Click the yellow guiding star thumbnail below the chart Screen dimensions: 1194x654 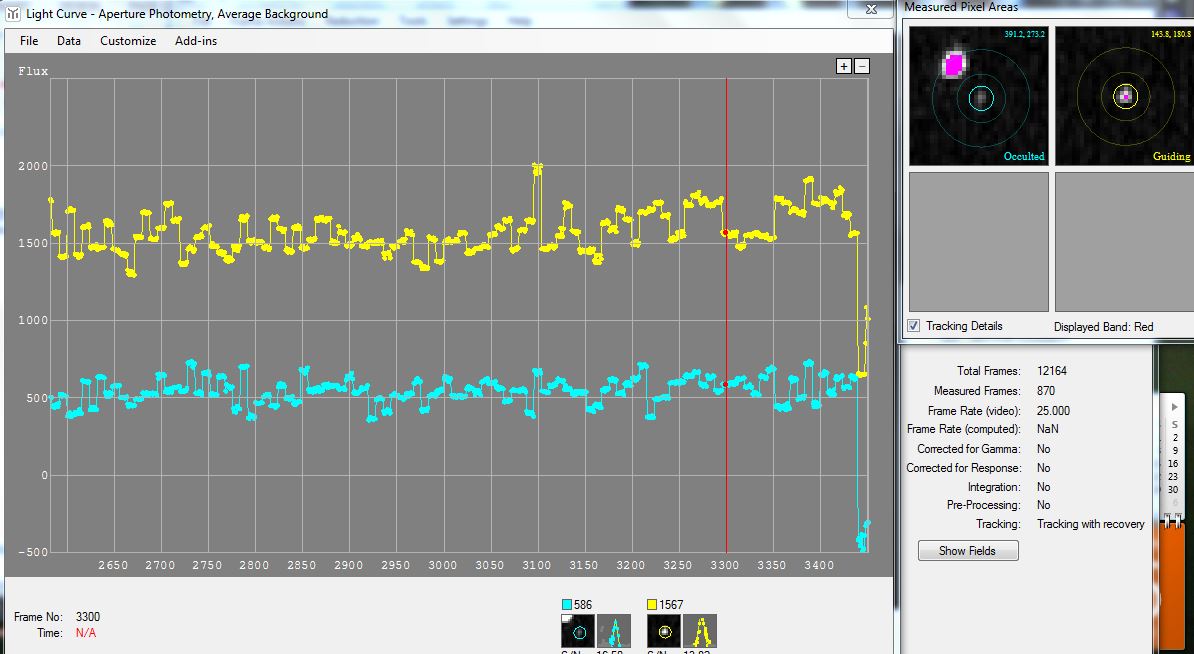pos(664,631)
